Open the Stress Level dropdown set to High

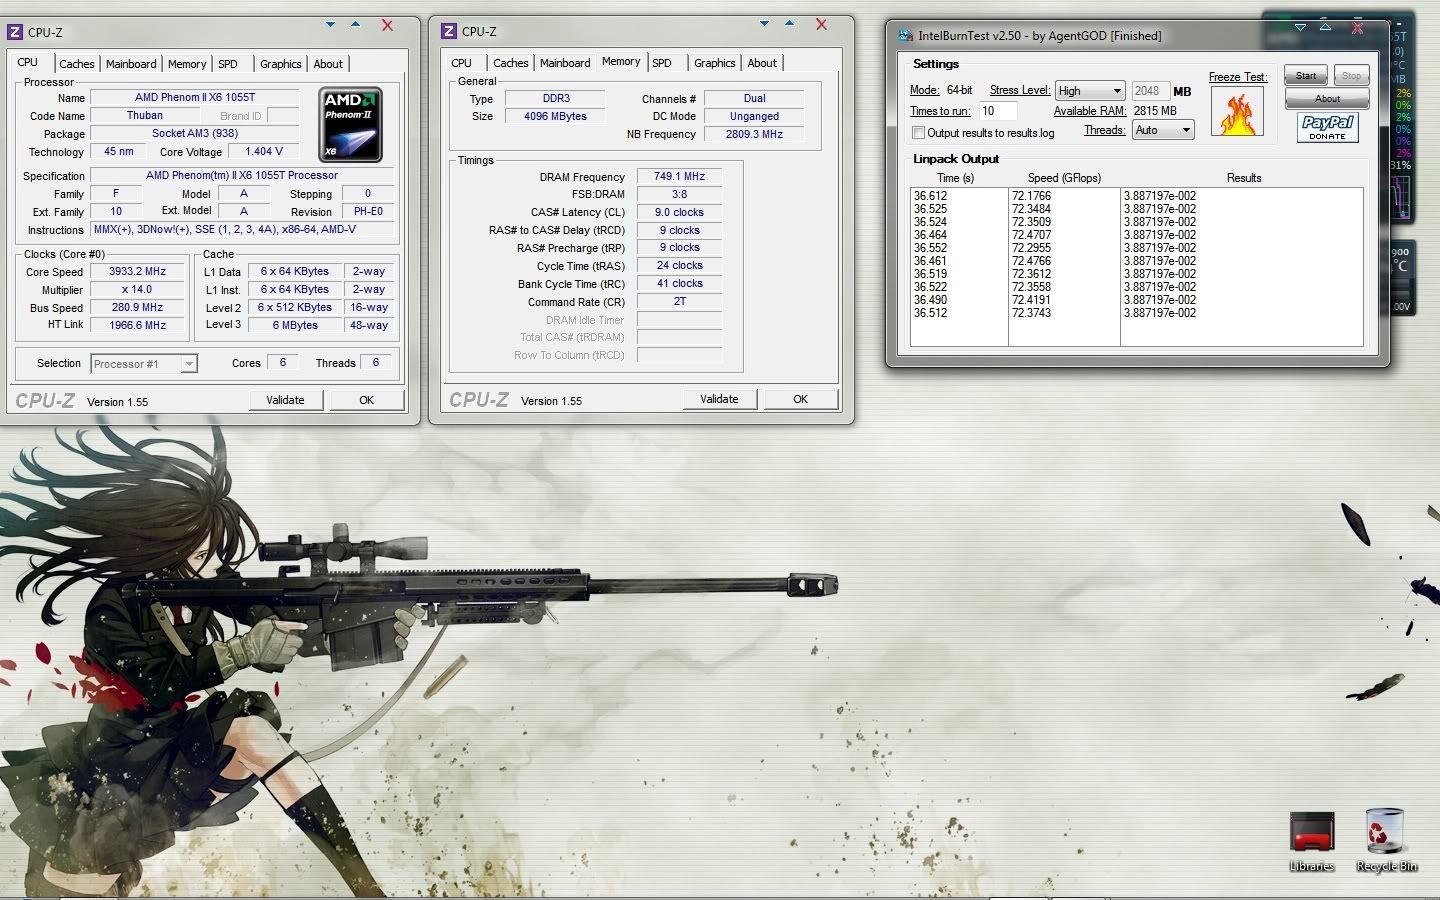click(1090, 91)
